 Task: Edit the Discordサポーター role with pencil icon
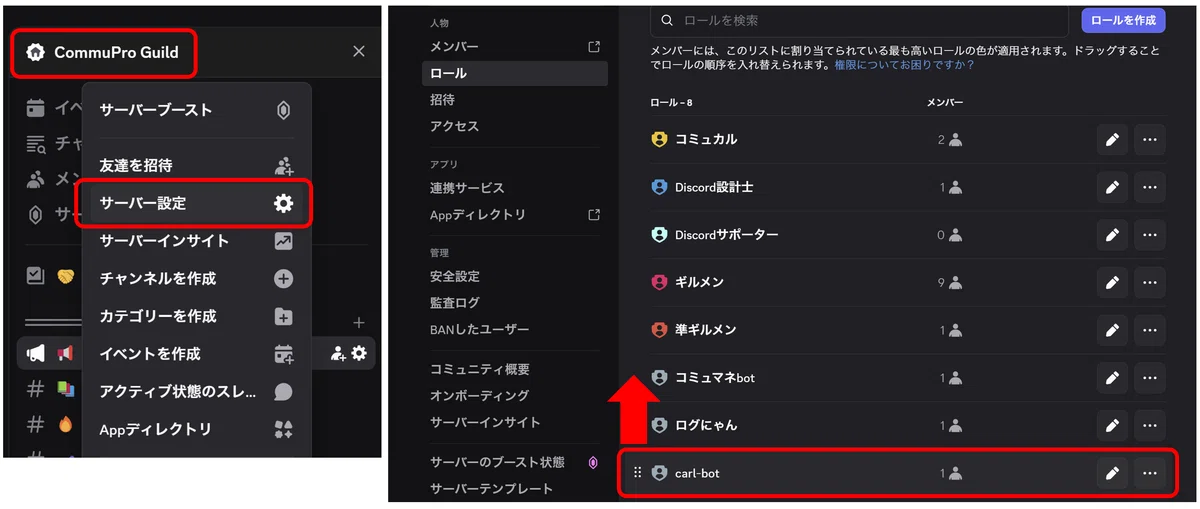(x=1111, y=235)
